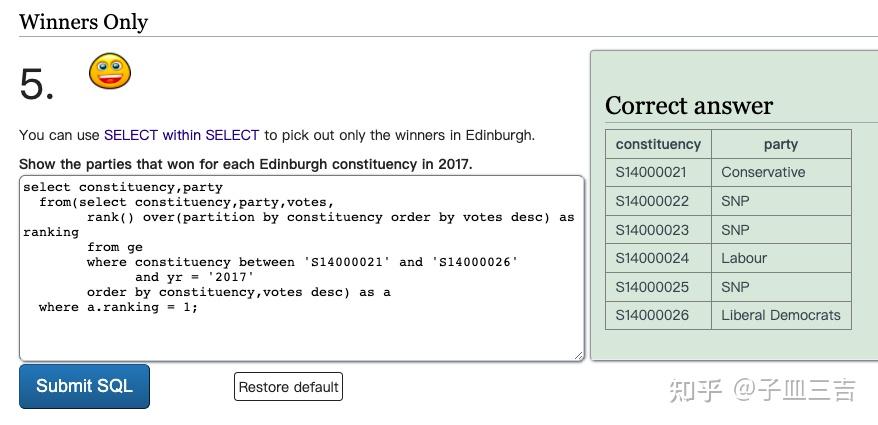This screenshot has width=878, height=425.
Task: Click the S14000025 constituency cell
Action: pos(651,287)
